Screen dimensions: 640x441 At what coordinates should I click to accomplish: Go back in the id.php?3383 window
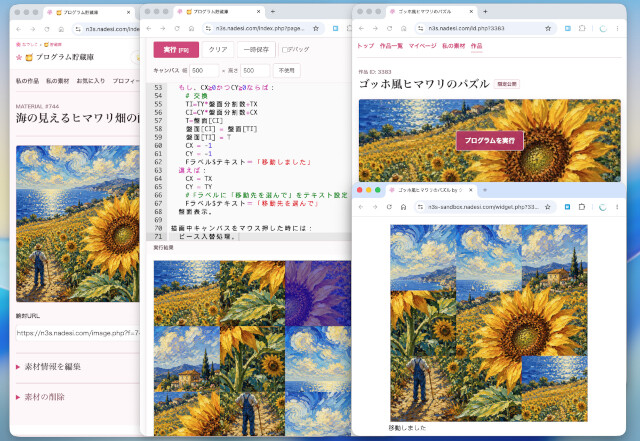click(x=361, y=28)
